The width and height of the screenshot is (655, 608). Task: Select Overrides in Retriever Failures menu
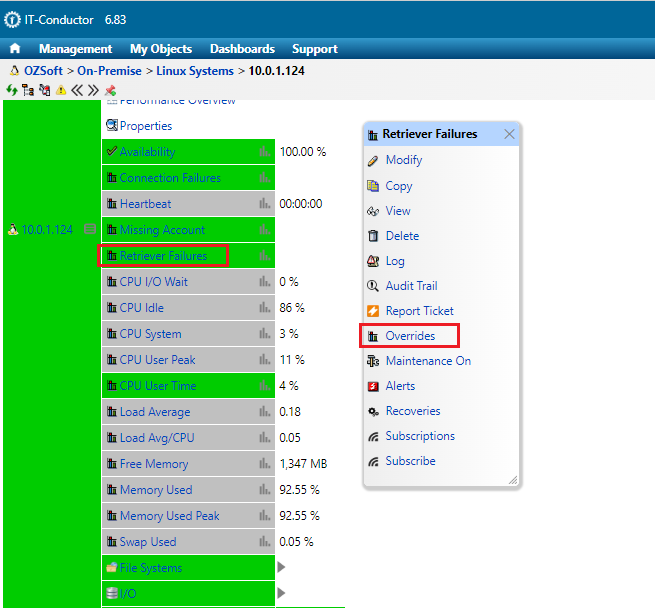tap(410, 336)
